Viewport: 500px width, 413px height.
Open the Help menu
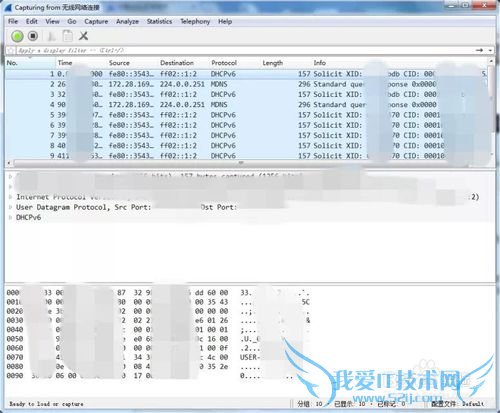tap(225, 21)
